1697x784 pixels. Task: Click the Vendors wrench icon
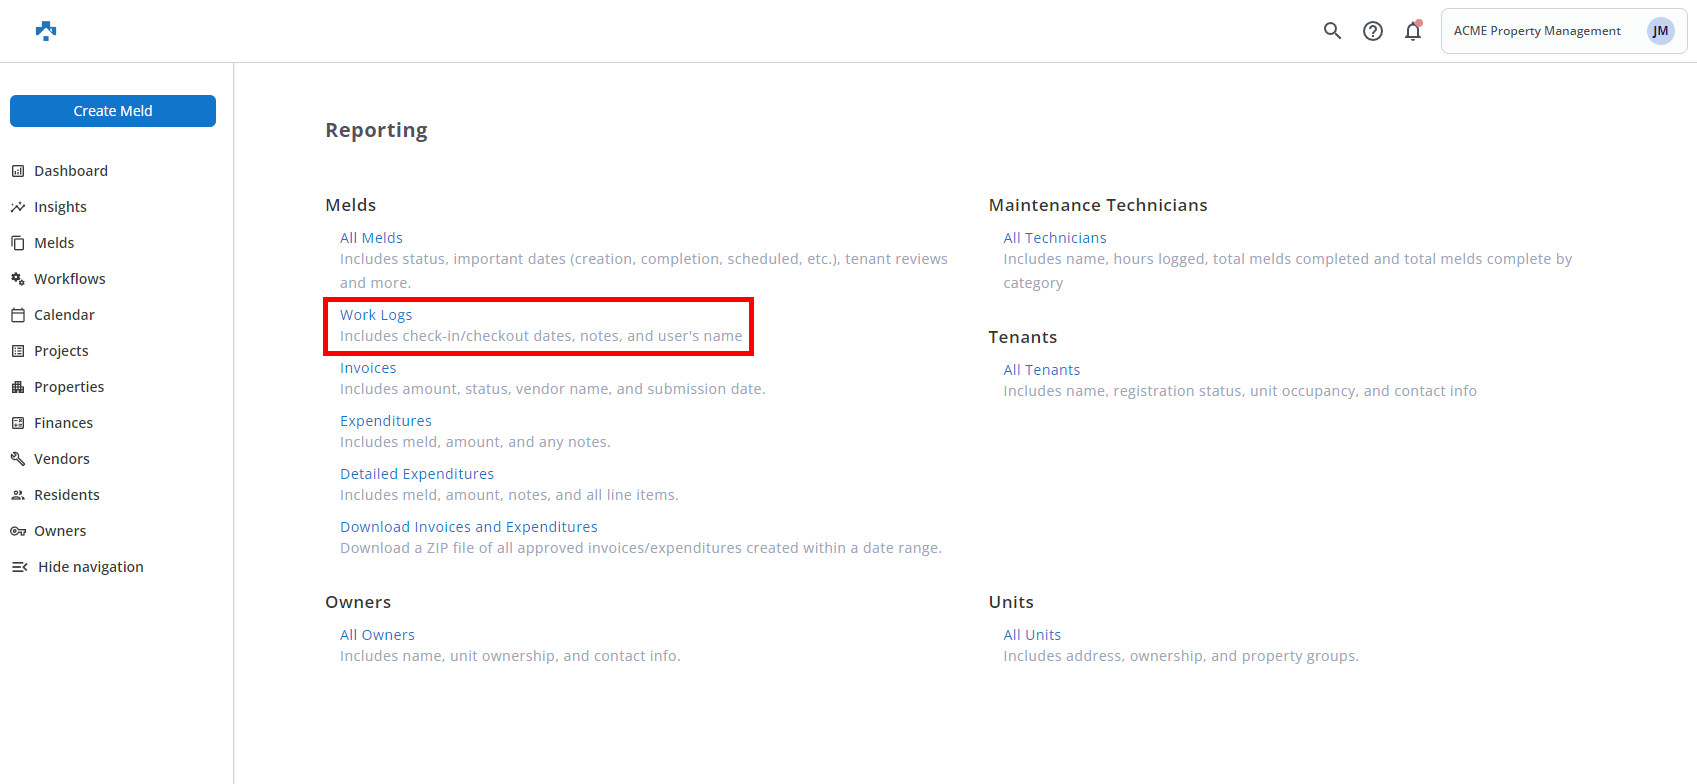[x=18, y=459]
